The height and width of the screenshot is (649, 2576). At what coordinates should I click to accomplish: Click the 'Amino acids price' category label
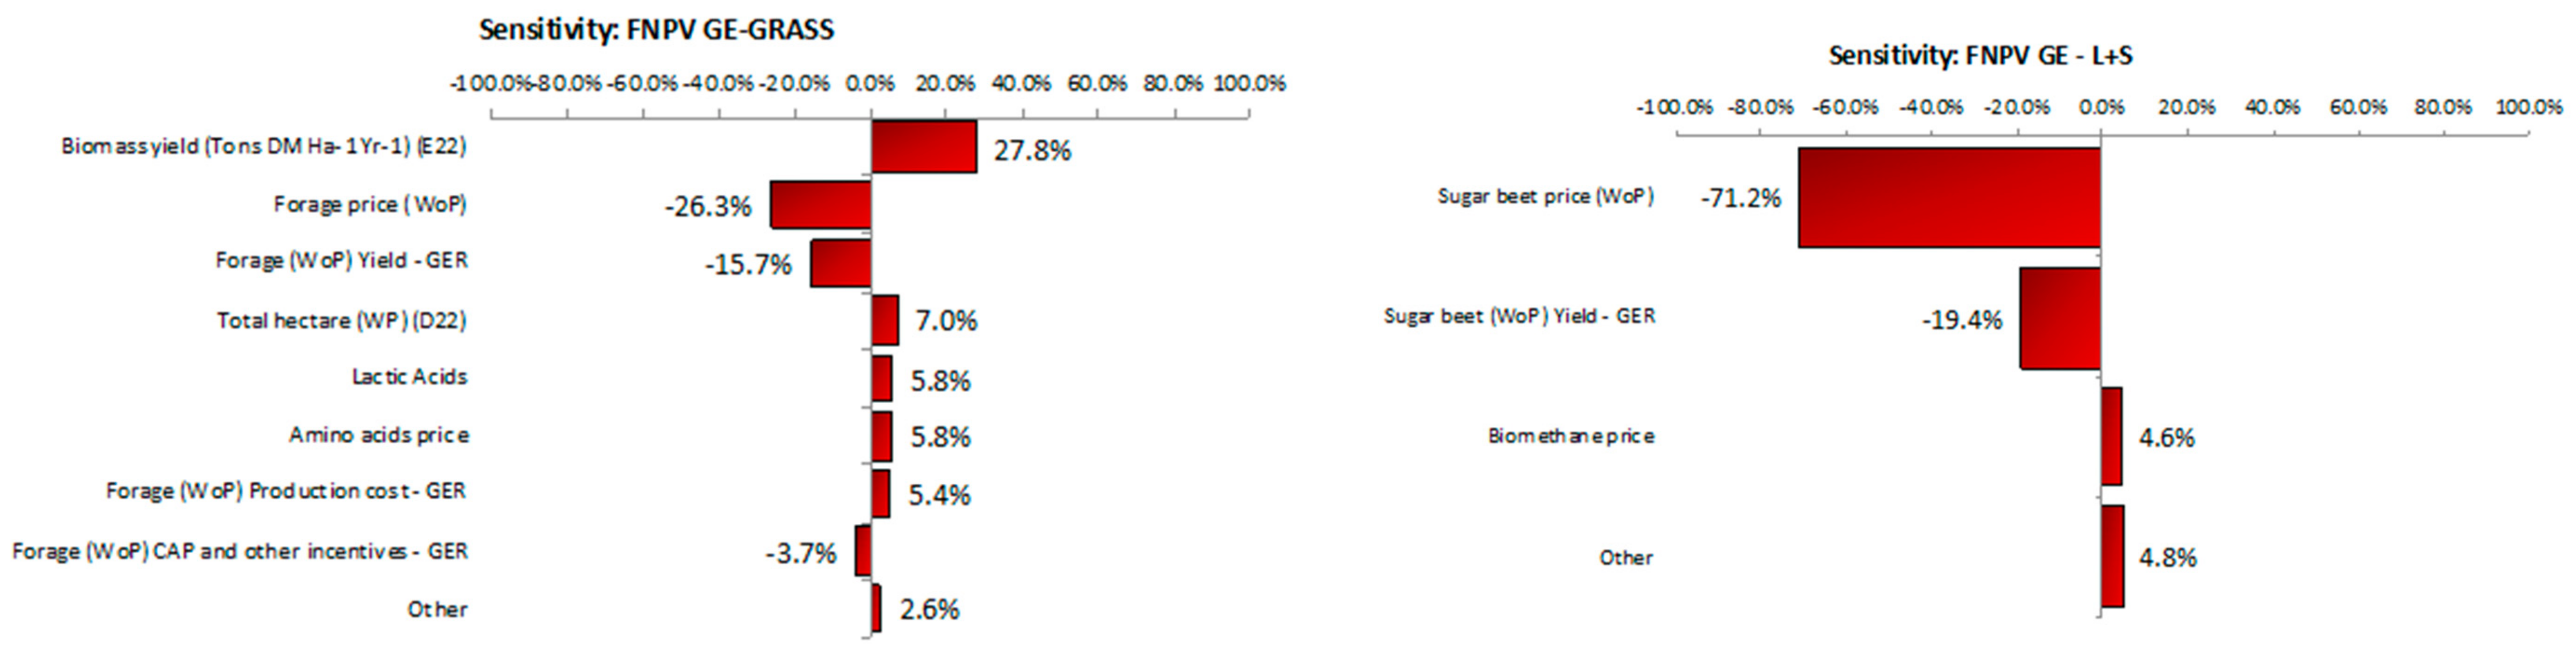(379, 435)
